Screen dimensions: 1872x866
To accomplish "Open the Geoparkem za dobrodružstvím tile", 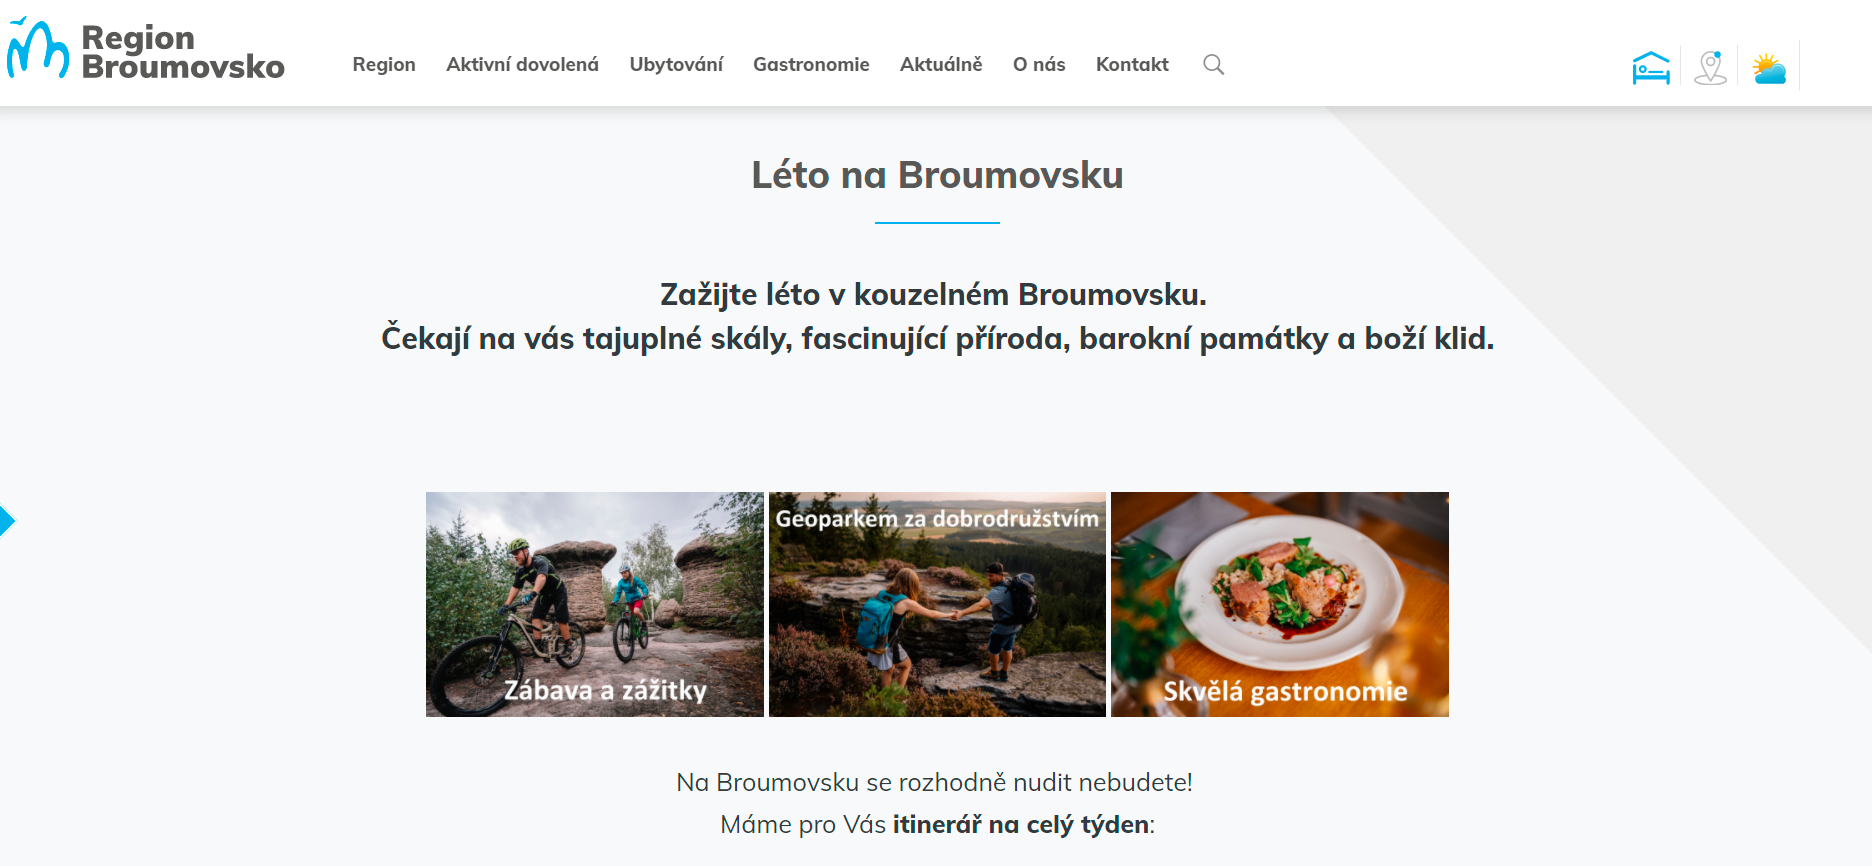I will (x=937, y=604).
